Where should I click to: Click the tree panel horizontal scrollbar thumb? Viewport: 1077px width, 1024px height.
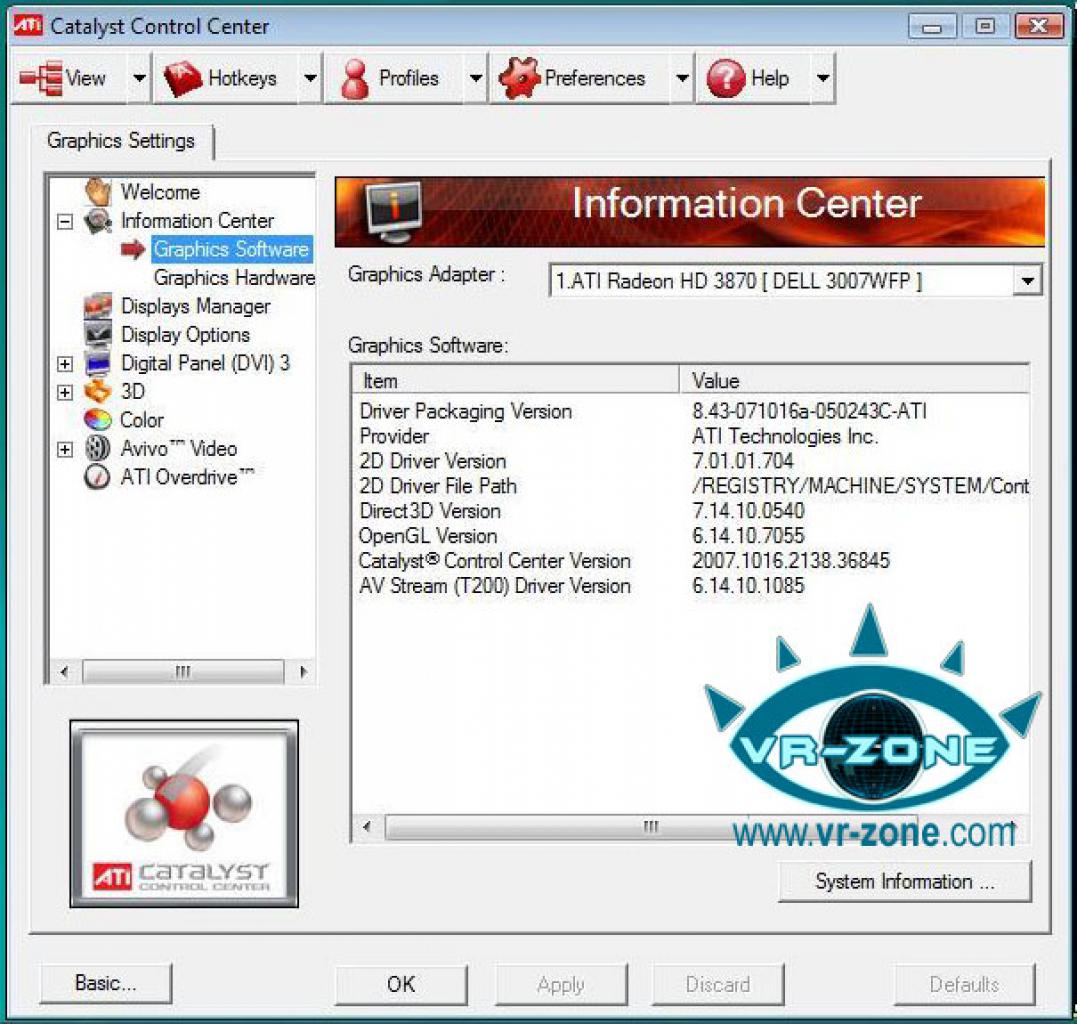[x=183, y=671]
